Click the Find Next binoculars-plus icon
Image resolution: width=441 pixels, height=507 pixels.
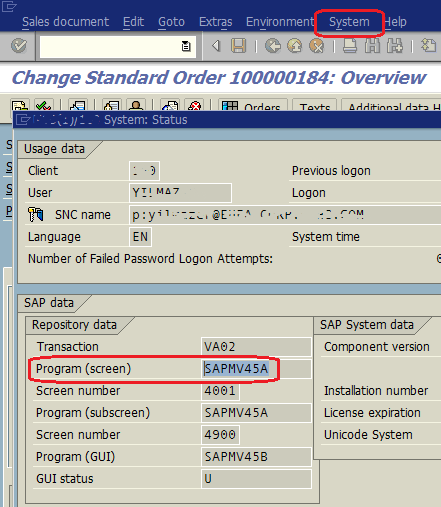click(x=395, y=46)
